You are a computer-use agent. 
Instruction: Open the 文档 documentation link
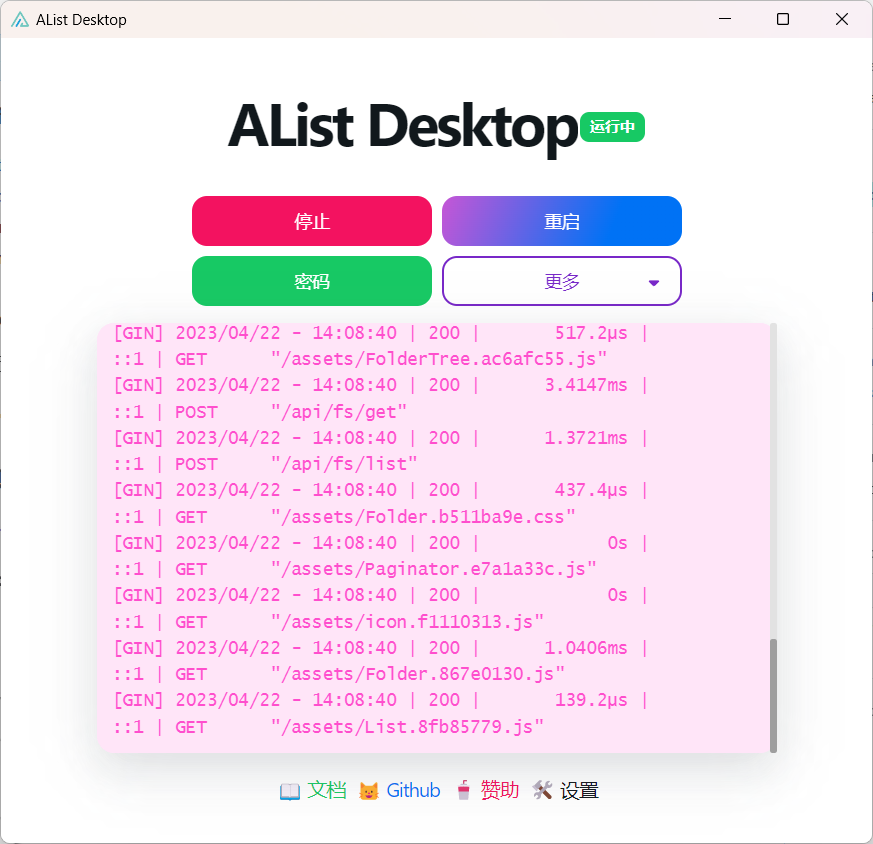point(327,790)
